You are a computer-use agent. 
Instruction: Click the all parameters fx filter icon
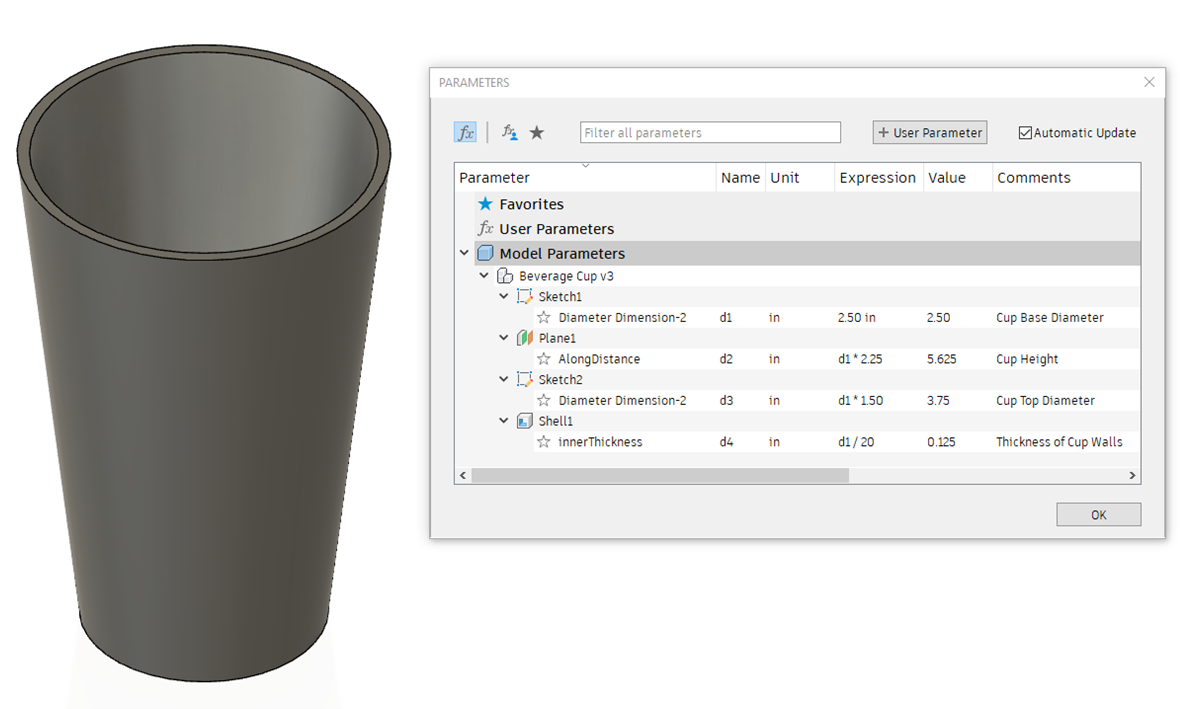point(465,133)
